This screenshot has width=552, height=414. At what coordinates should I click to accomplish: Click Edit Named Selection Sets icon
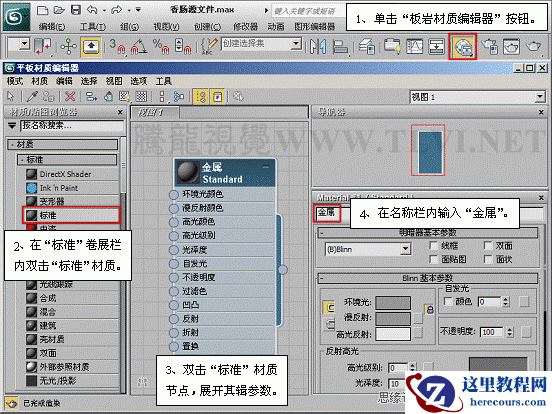[x=209, y=46]
